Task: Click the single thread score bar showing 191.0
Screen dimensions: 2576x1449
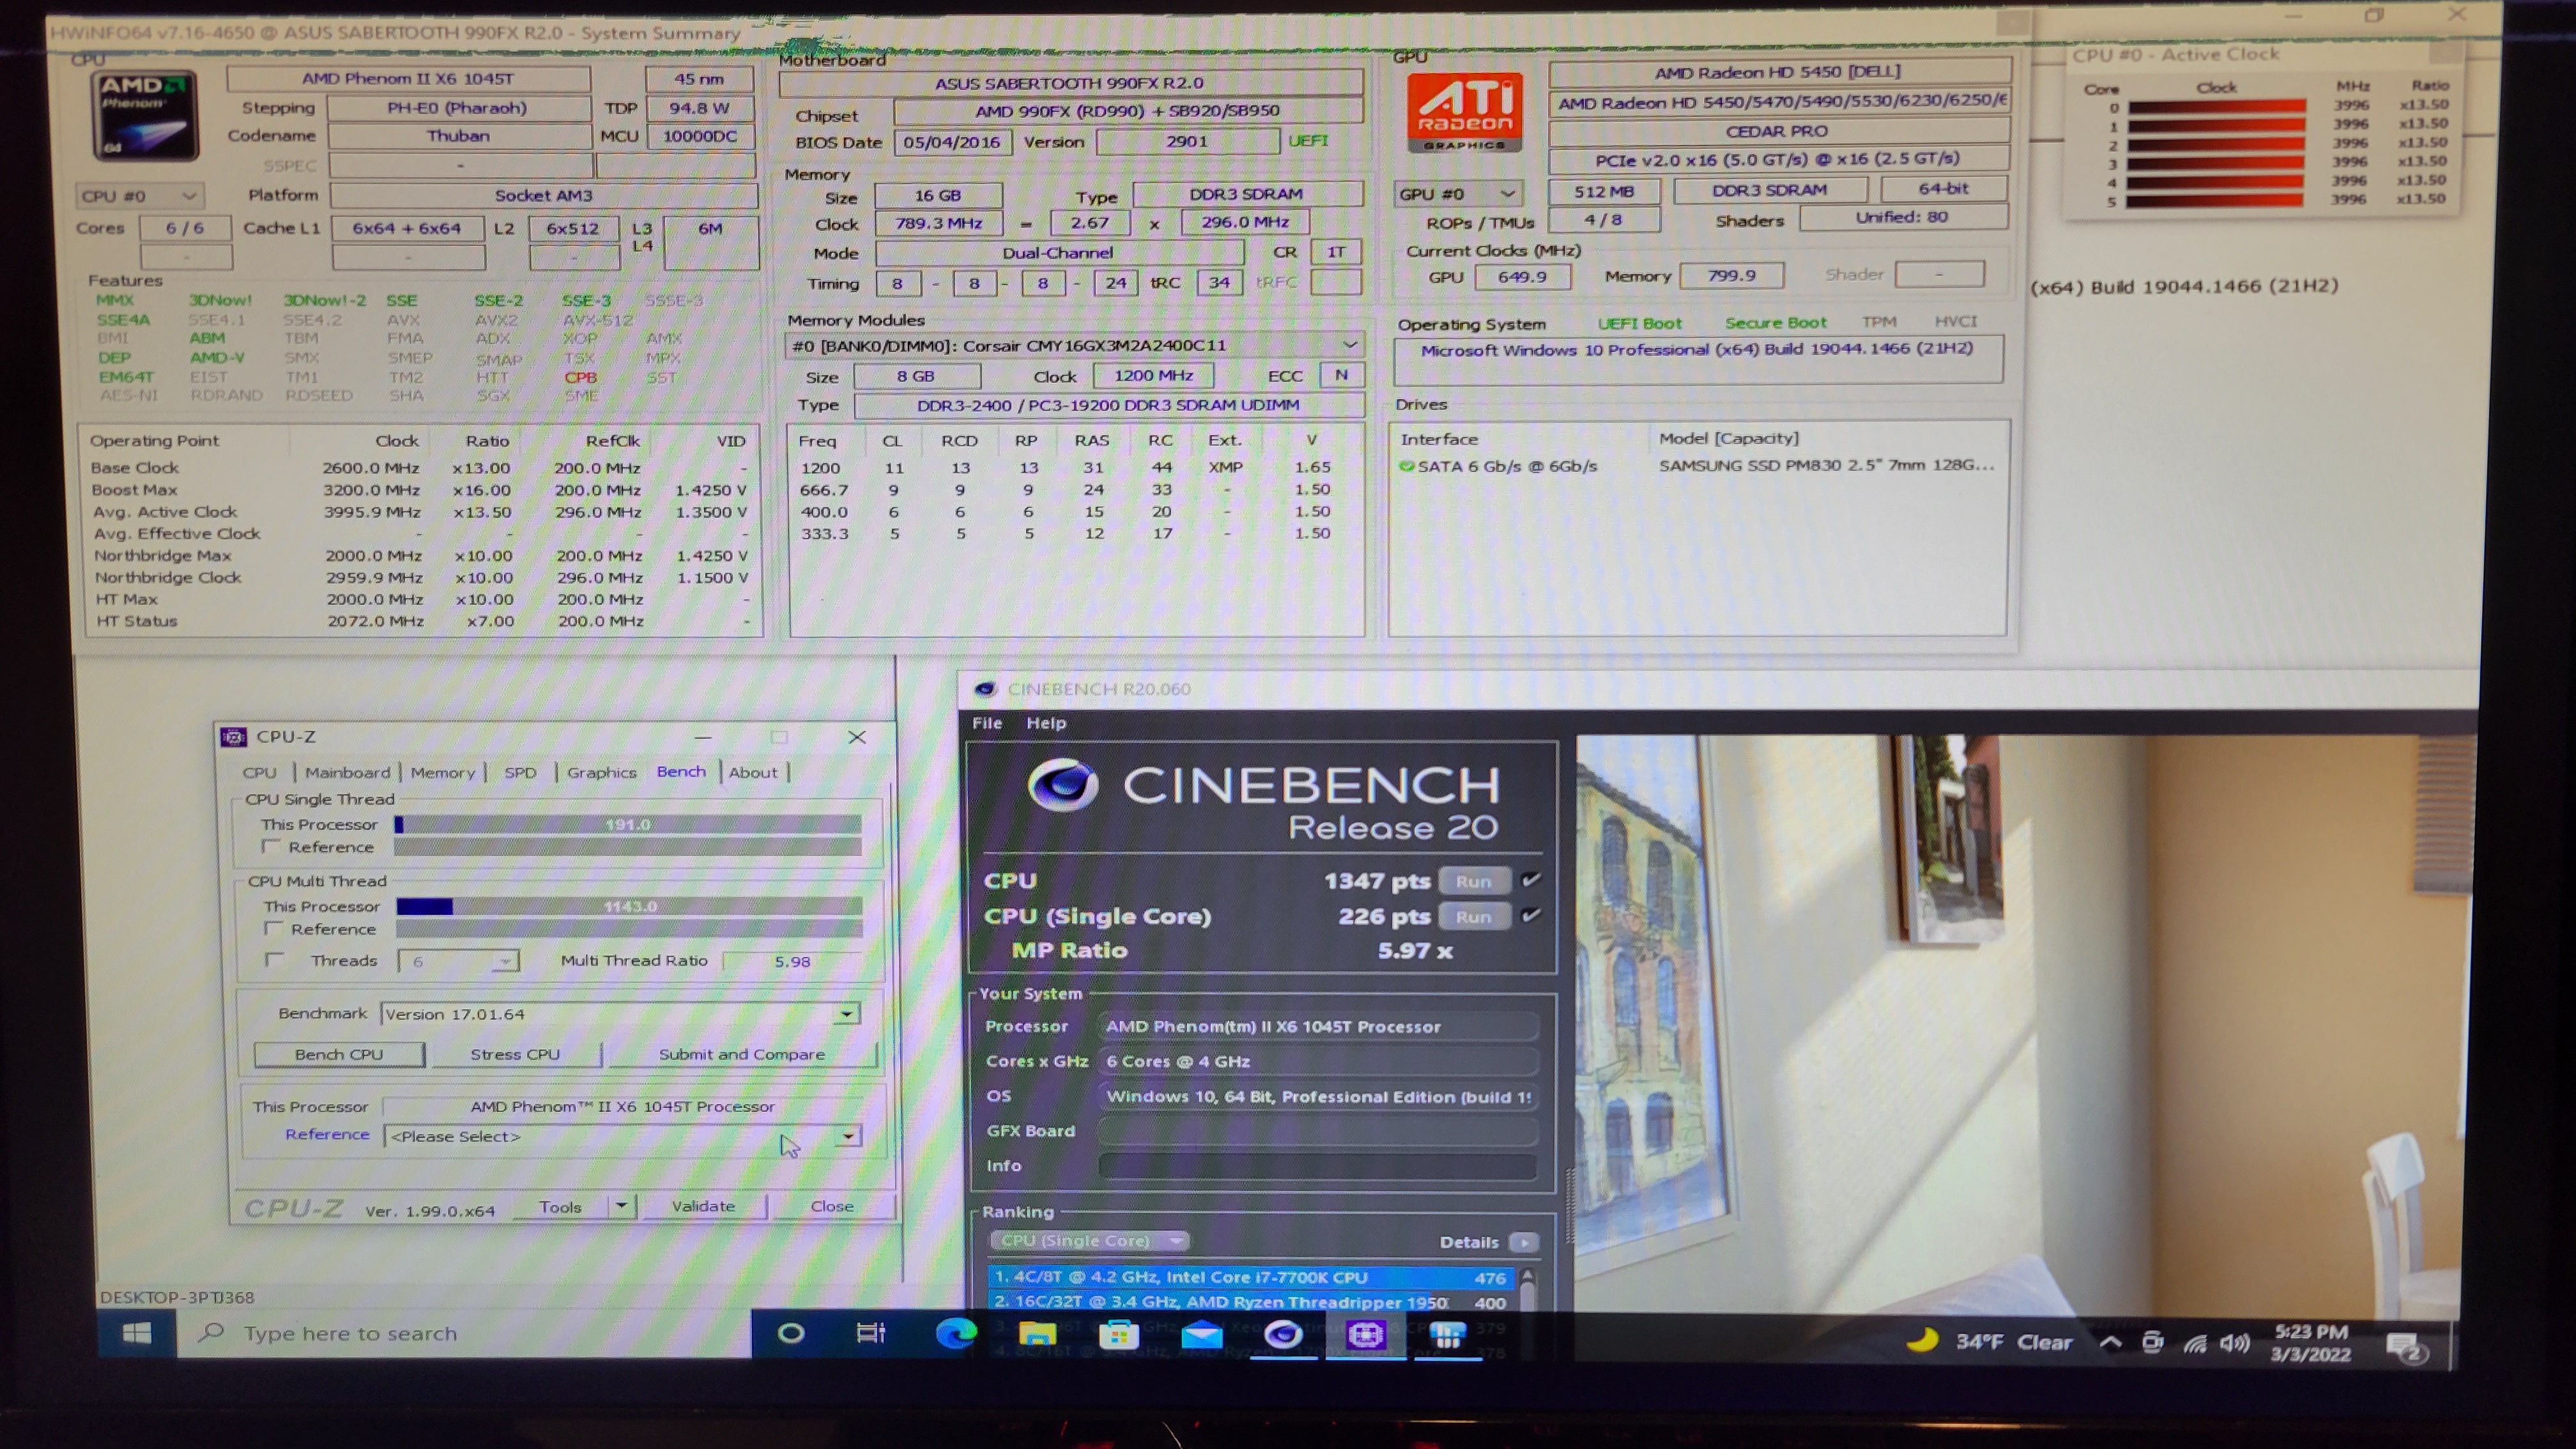Action: pyautogui.click(x=628, y=824)
